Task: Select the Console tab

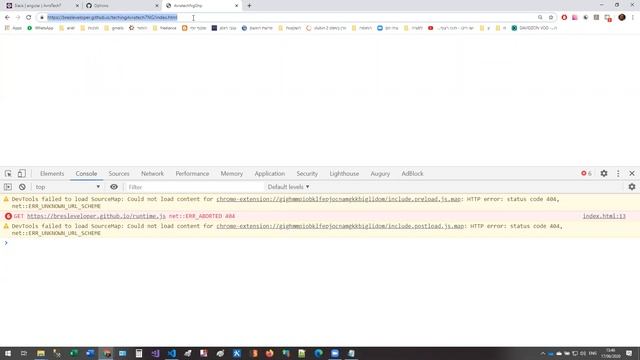Action: click(x=86, y=173)
